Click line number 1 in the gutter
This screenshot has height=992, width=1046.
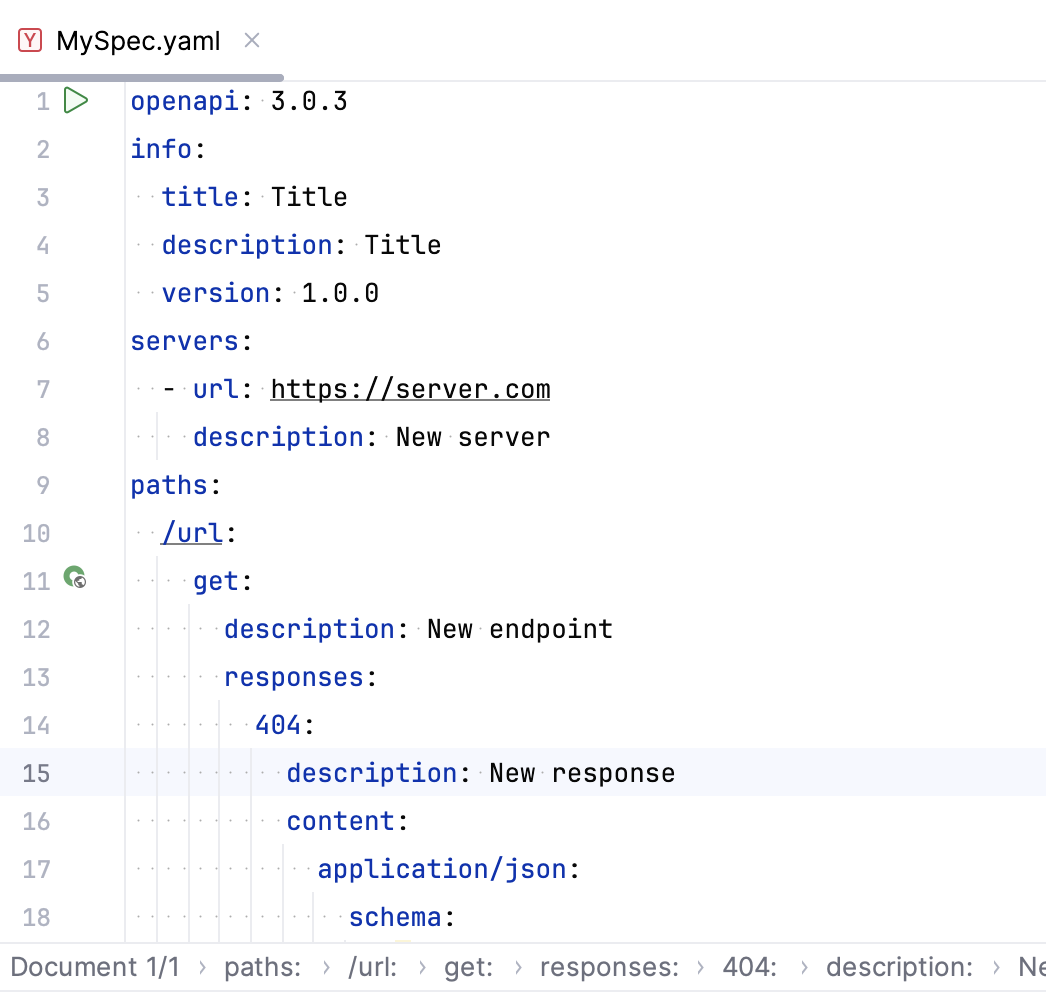[x=42, y=100]
